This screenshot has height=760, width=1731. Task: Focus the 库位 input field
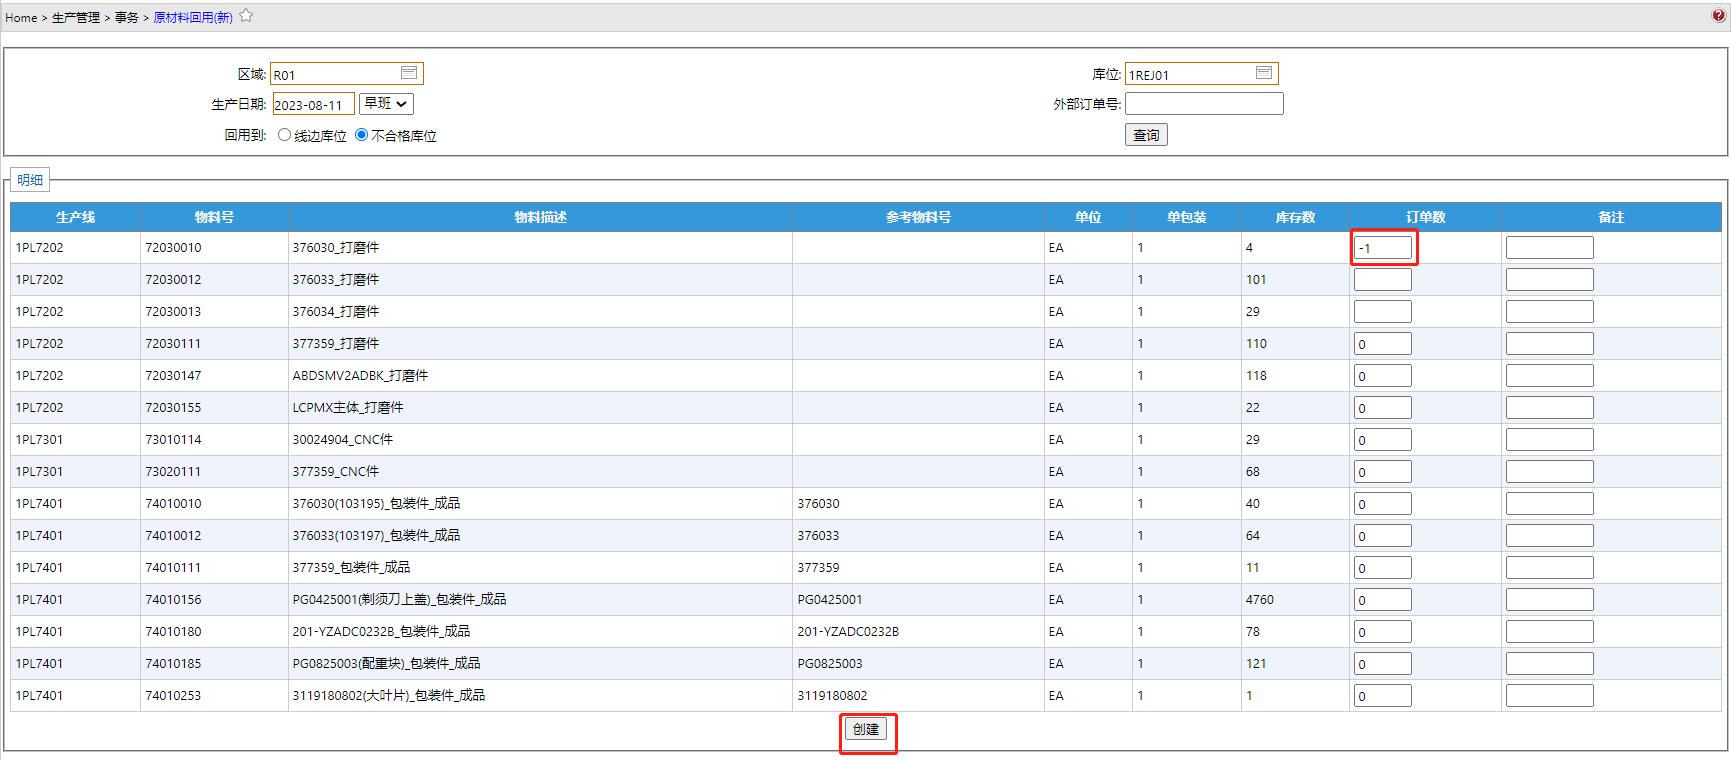(1202, 74)
